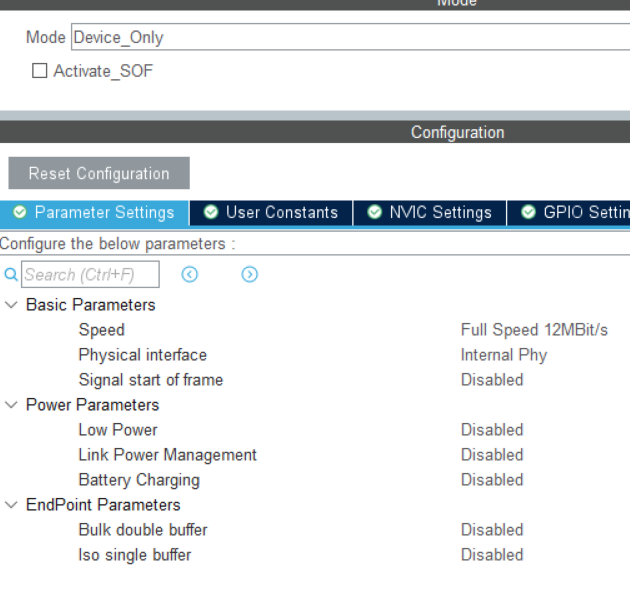Click the Full Speed 12MBit/s value
Image resolution: width=630 pixels, height=591 pixels.
pos(534,330)
